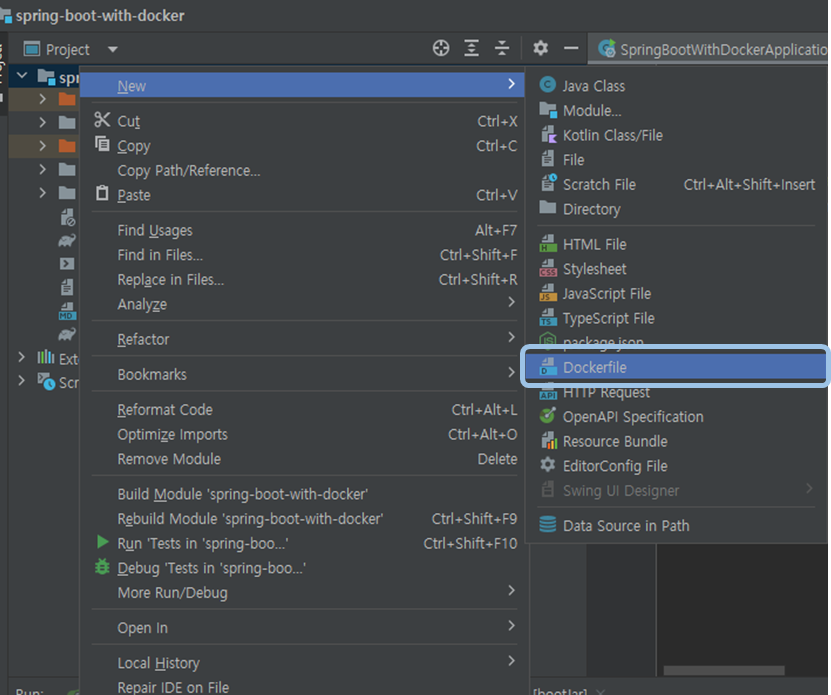Open More Run/Debug submenu
This screenshot has height=695, width=831.
pos(304,592)
